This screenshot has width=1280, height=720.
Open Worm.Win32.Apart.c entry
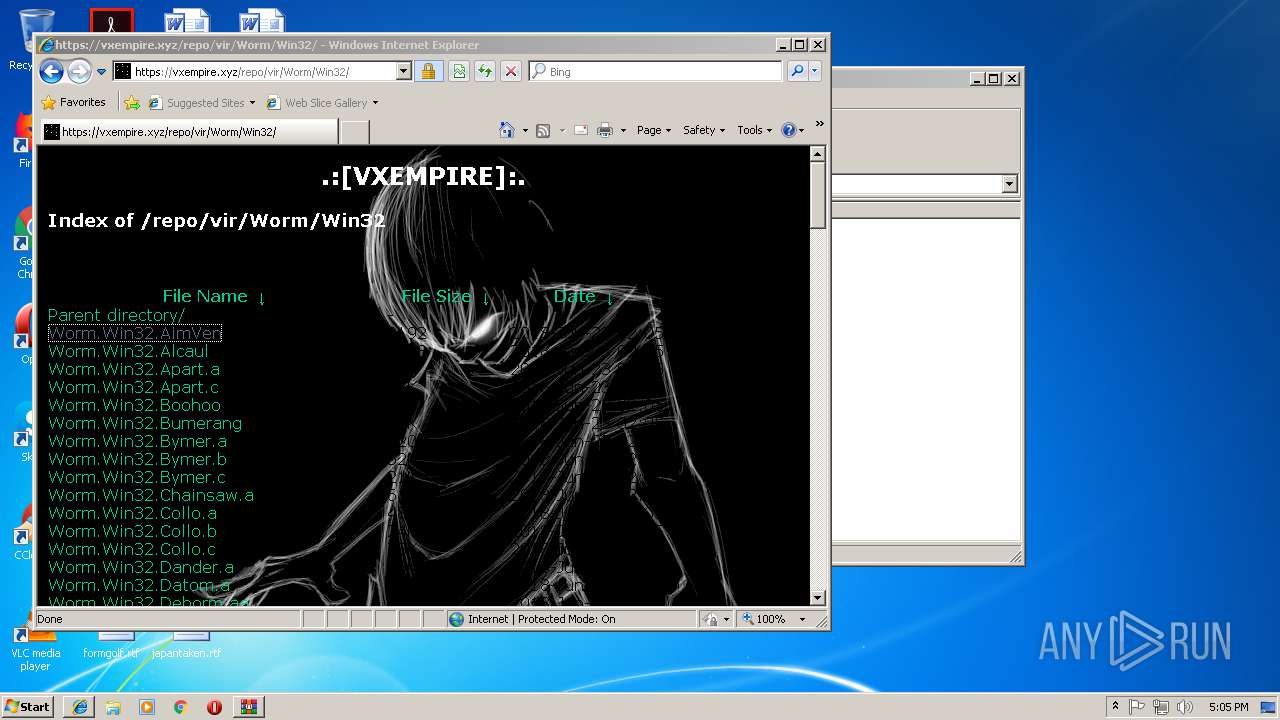pos(133,387)
